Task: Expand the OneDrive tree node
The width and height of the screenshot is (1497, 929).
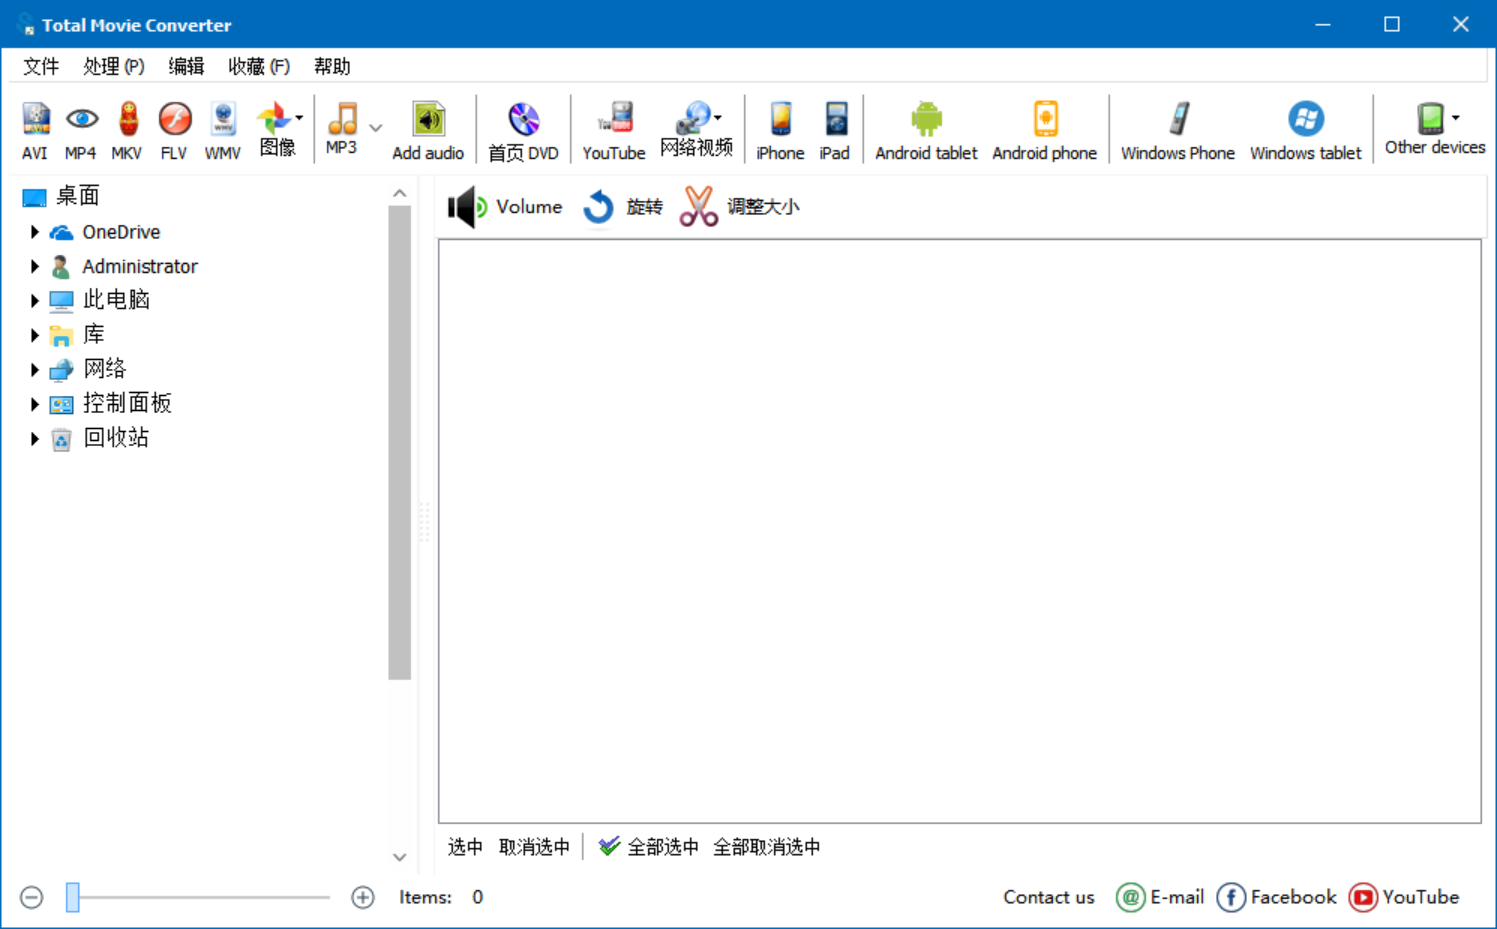Action: pos(35,232)
